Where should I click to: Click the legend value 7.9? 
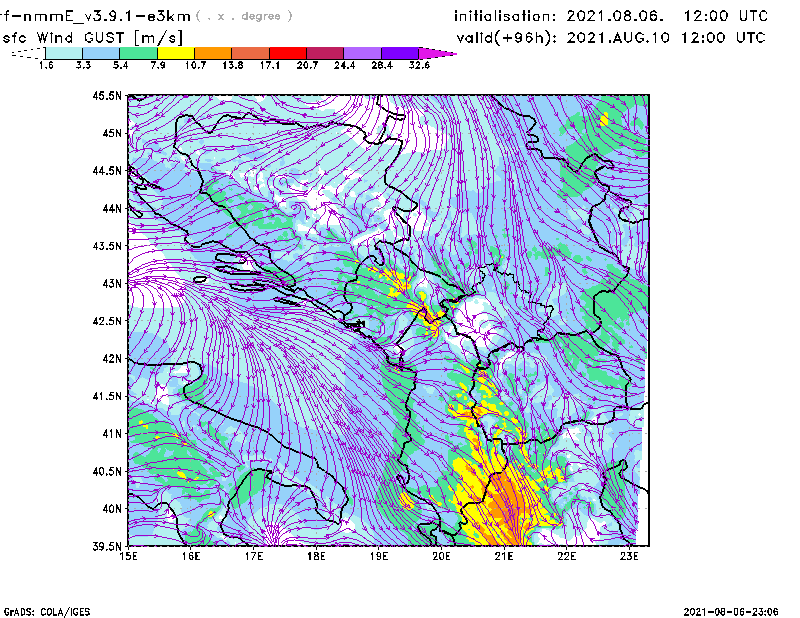pos(158,65)
